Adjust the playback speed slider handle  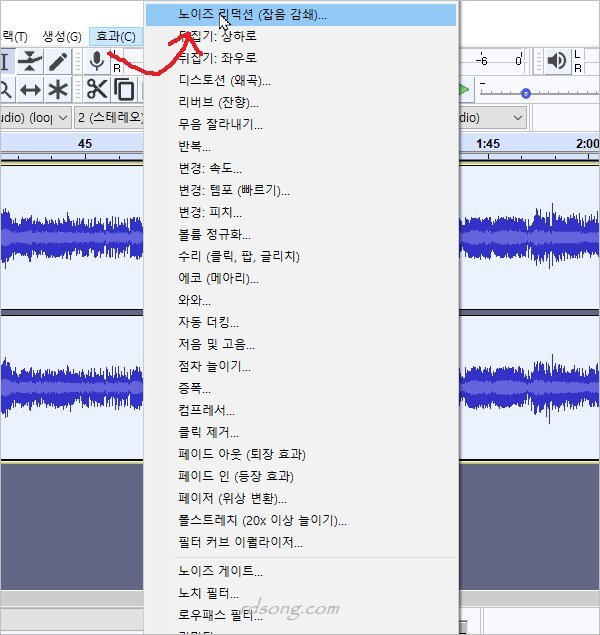(525, 93)
